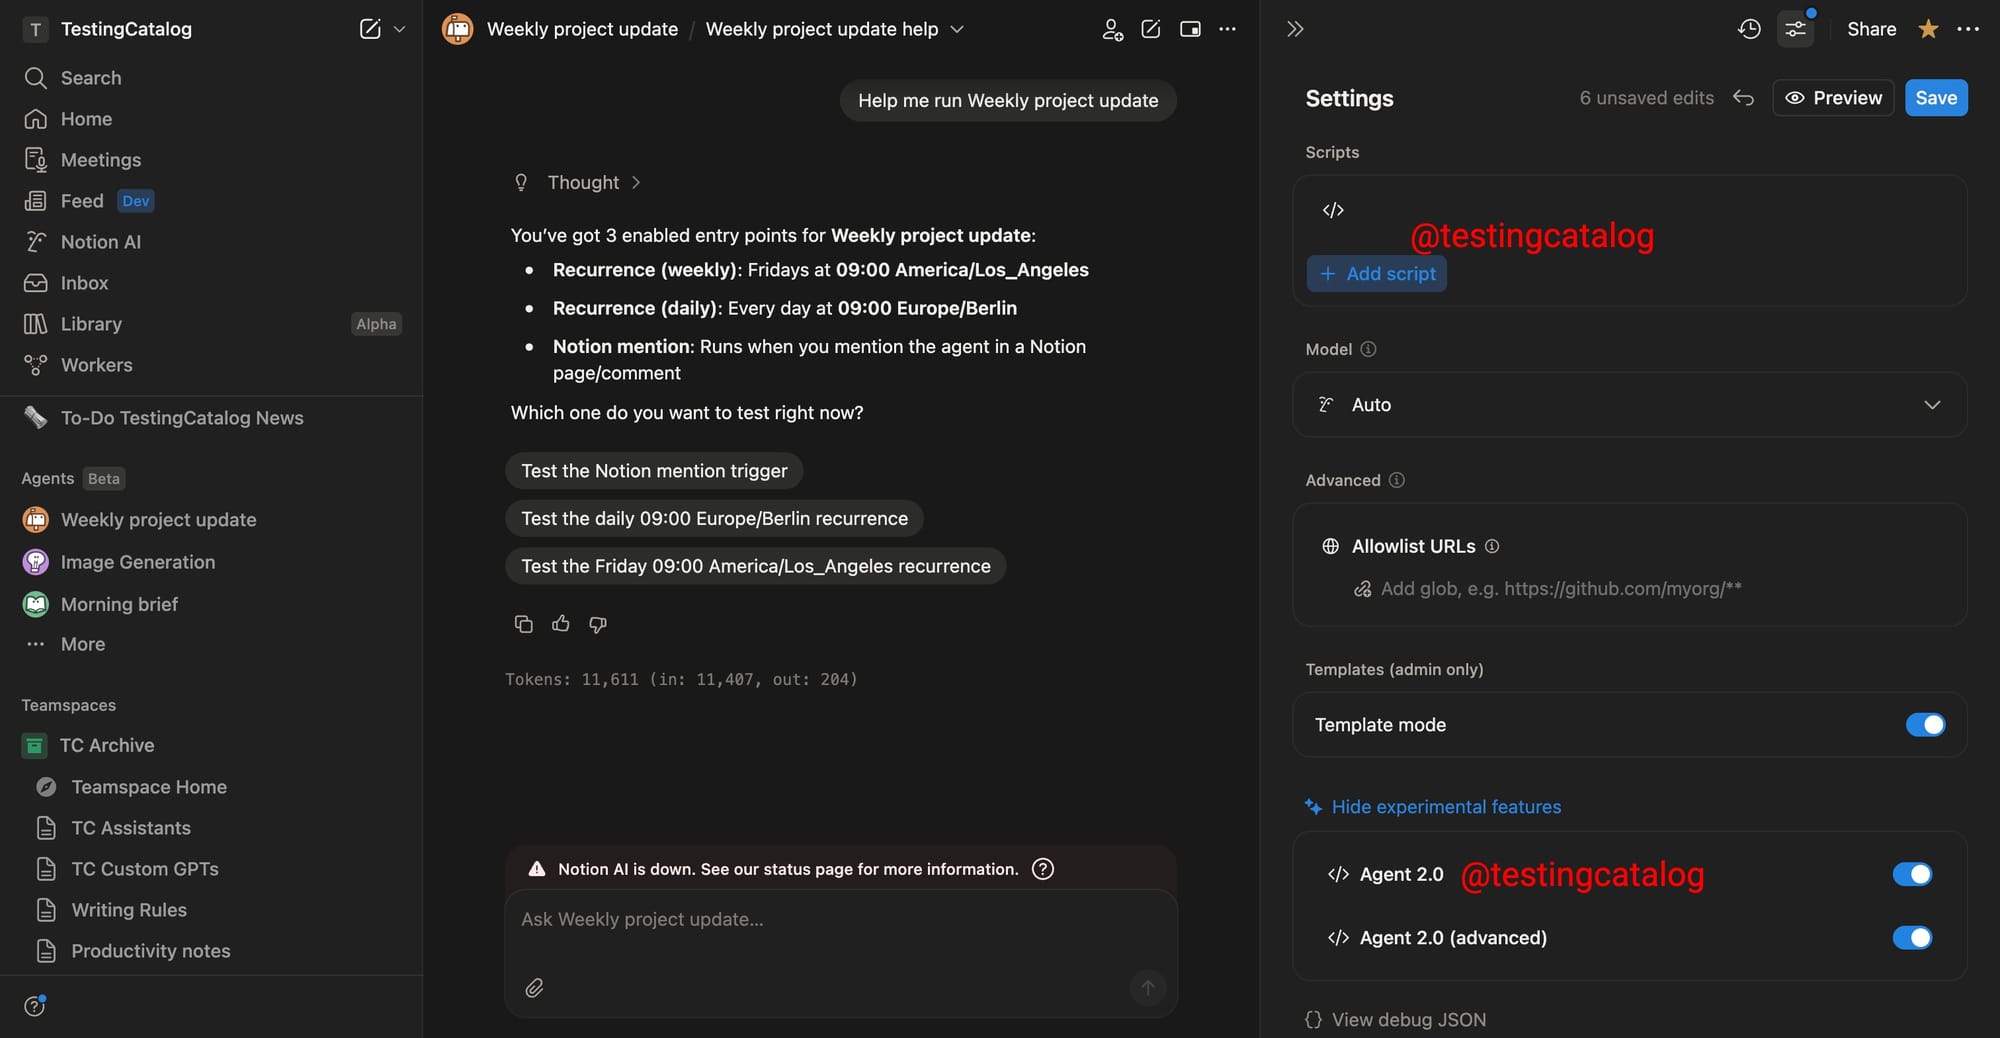Toggle Template mode switch off
2000x1038 pixels.
coord(1925,725)
